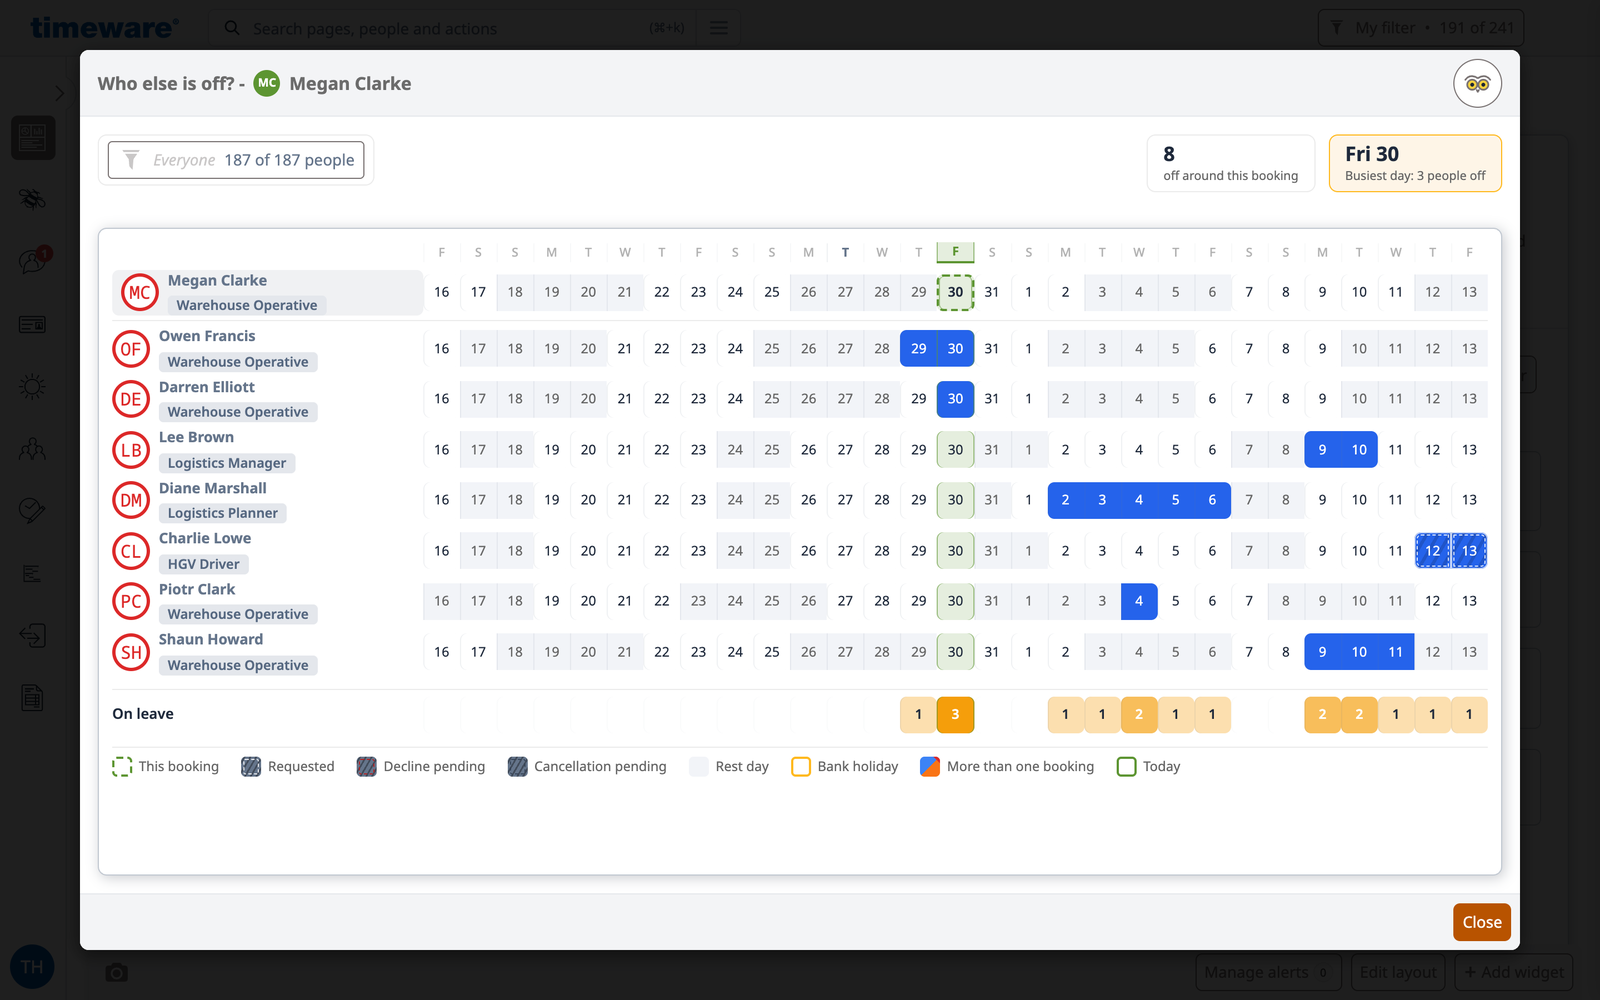Click the owl eyes icon in dialog header
The width and height of the screenshot is (1600, 1000).
(x=1477, y=84)
